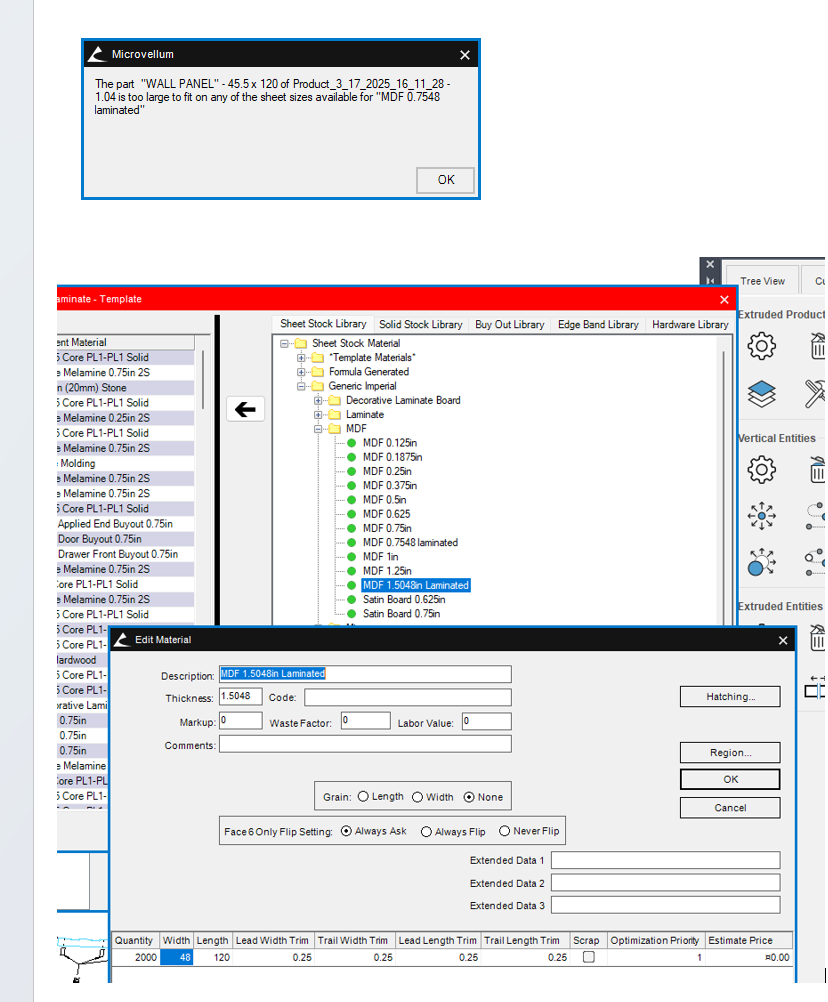828x1002 pixels.
Task: Select MDF 0.7548 laminated in tree
Action: pyautogui.click(x=410, y=543)
